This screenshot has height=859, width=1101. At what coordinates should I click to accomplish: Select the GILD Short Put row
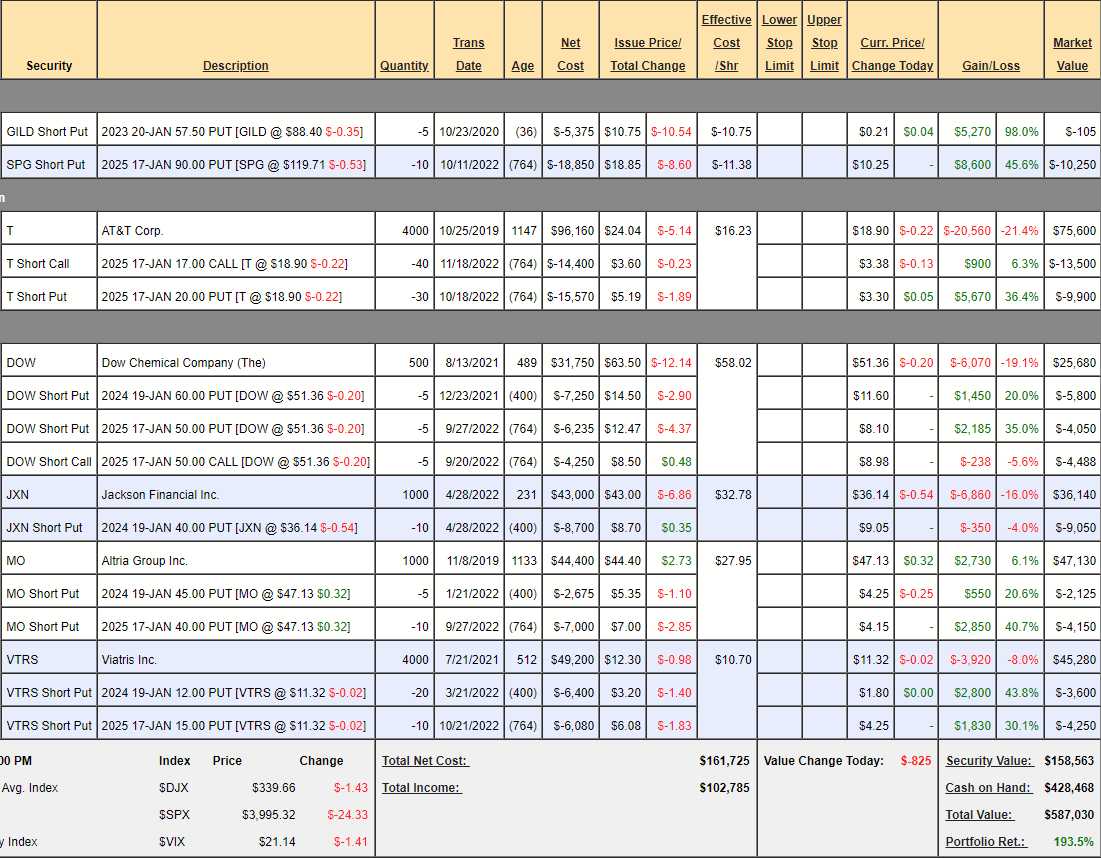coord(47,132)
